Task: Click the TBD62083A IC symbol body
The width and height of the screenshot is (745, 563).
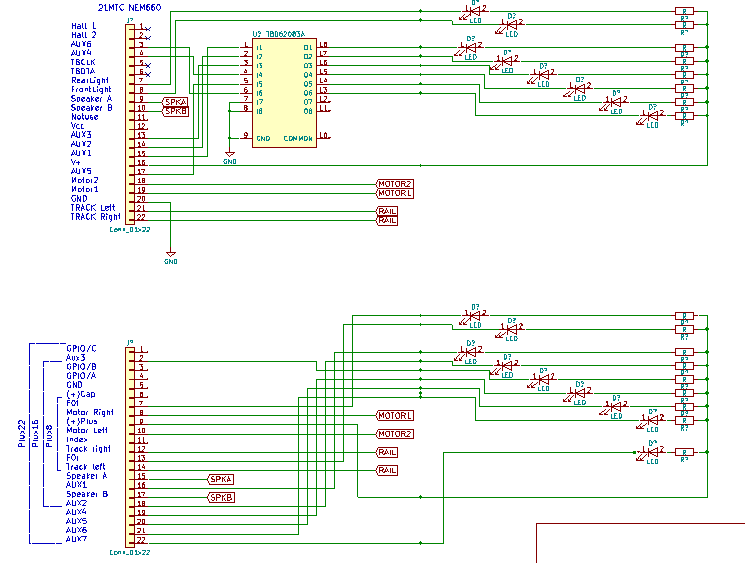Action: 284,93
